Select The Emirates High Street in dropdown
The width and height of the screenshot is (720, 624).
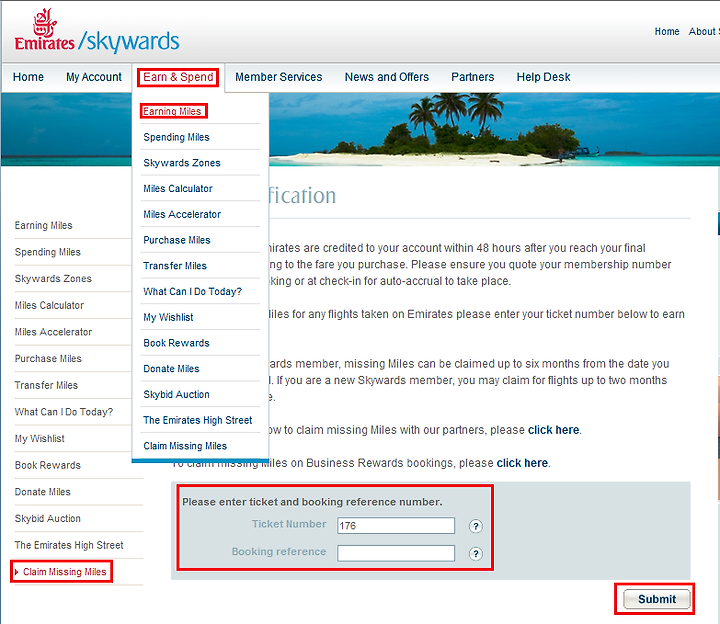point(197,420)
